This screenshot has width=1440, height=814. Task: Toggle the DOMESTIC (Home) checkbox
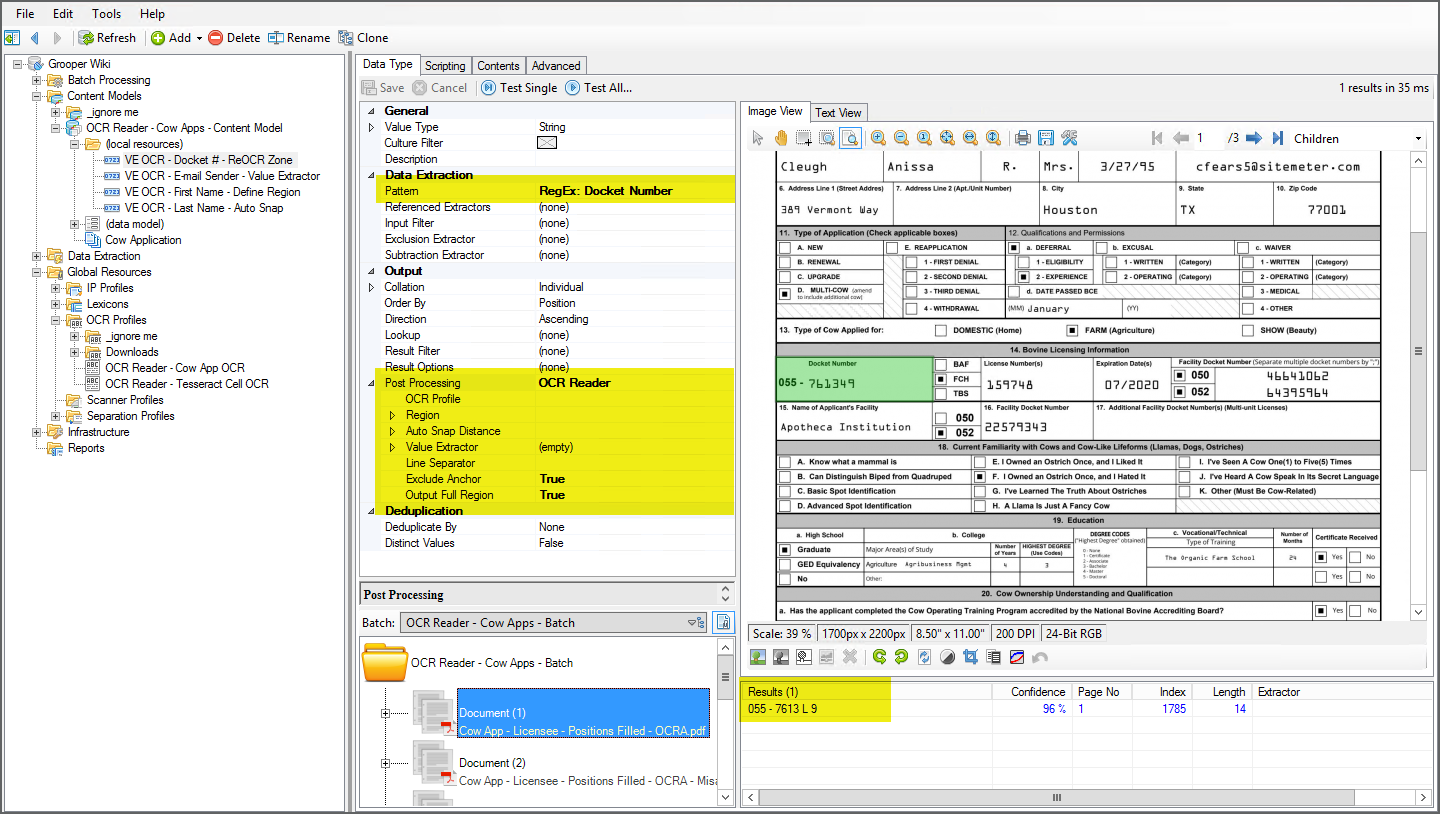point(941,330)
